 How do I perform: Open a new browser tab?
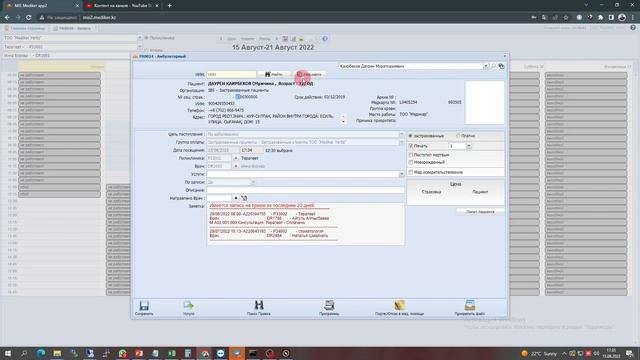point(169,6)
